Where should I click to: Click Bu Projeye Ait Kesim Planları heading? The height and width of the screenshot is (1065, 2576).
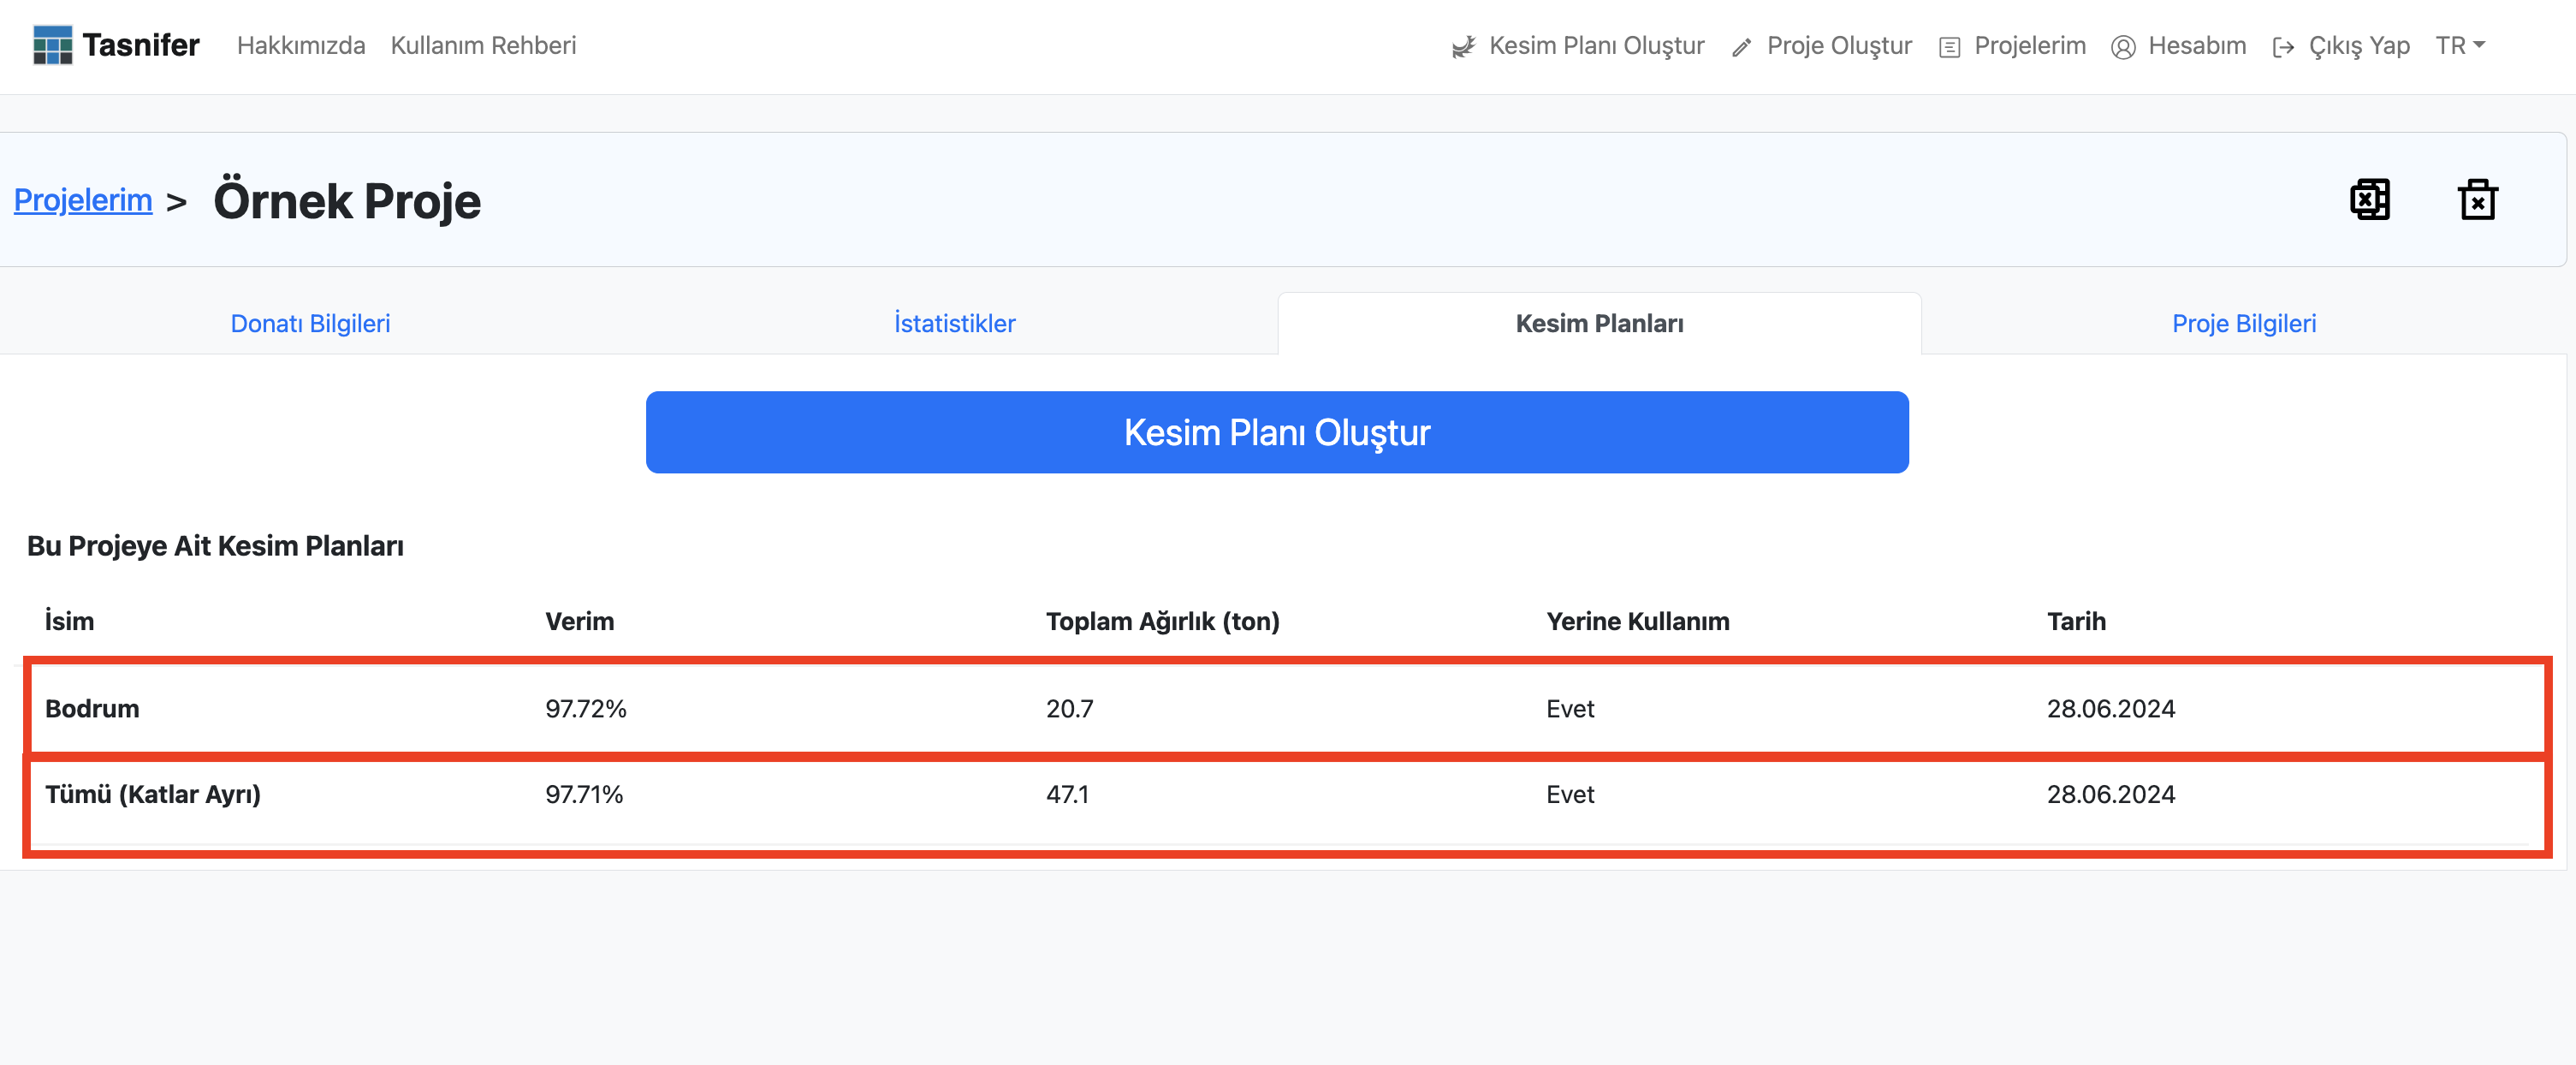click(215, 546)
